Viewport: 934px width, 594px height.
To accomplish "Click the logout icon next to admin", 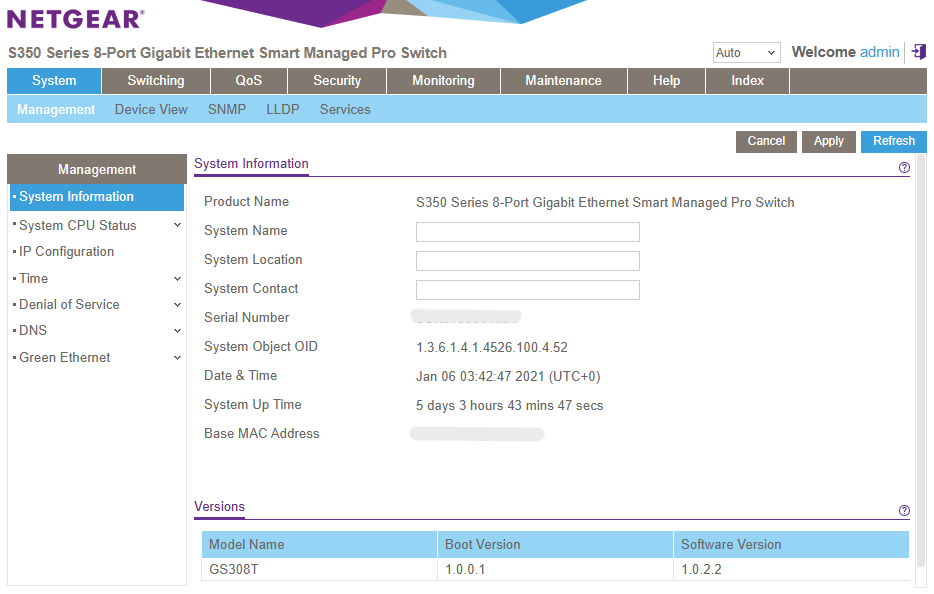I will pyautogui.click(x=918, y=51).
